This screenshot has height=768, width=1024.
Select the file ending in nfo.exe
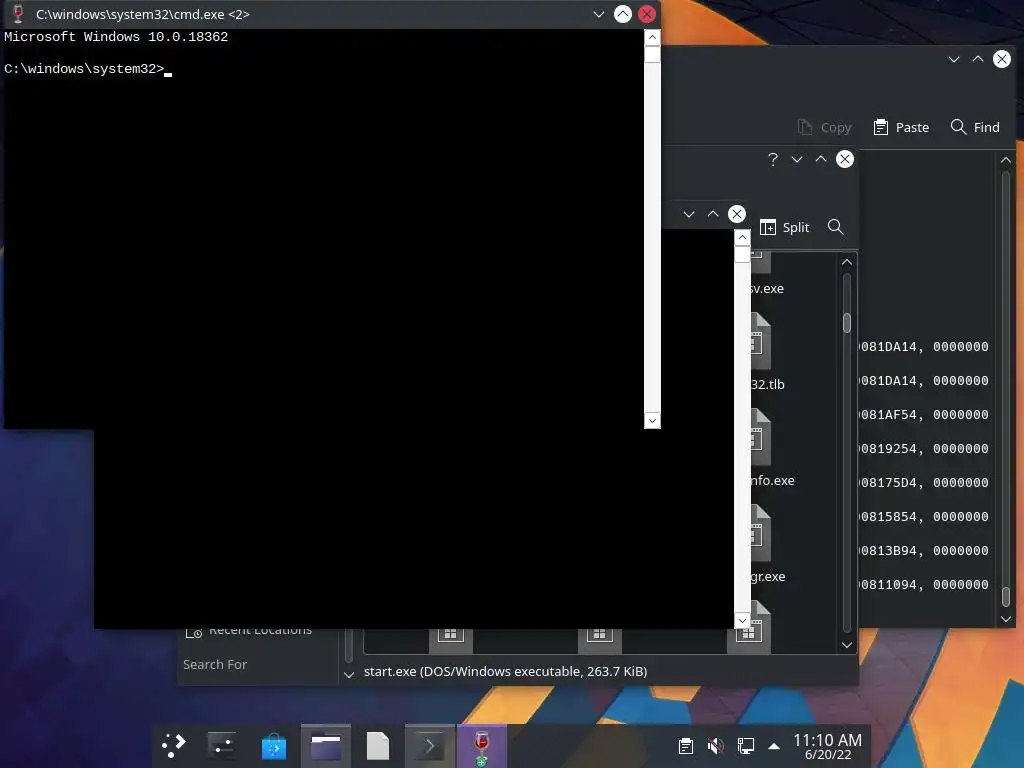pyautogui.click(x=773, y=481)
